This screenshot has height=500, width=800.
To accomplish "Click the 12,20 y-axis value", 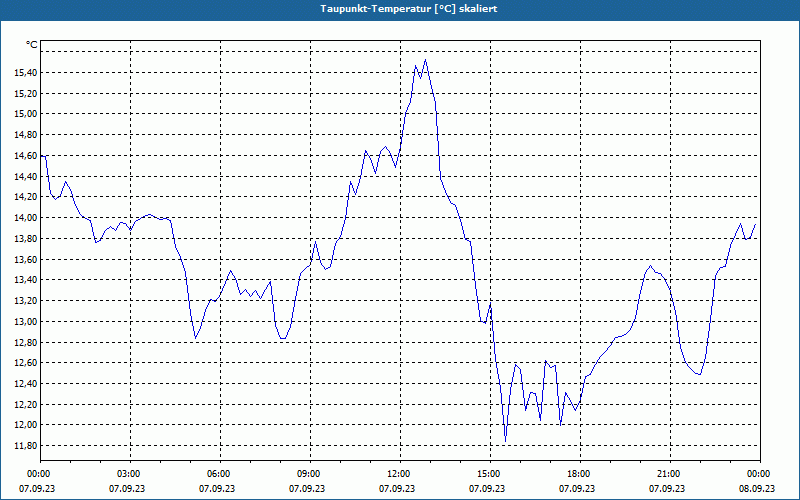I will click(x=26, y=405).
